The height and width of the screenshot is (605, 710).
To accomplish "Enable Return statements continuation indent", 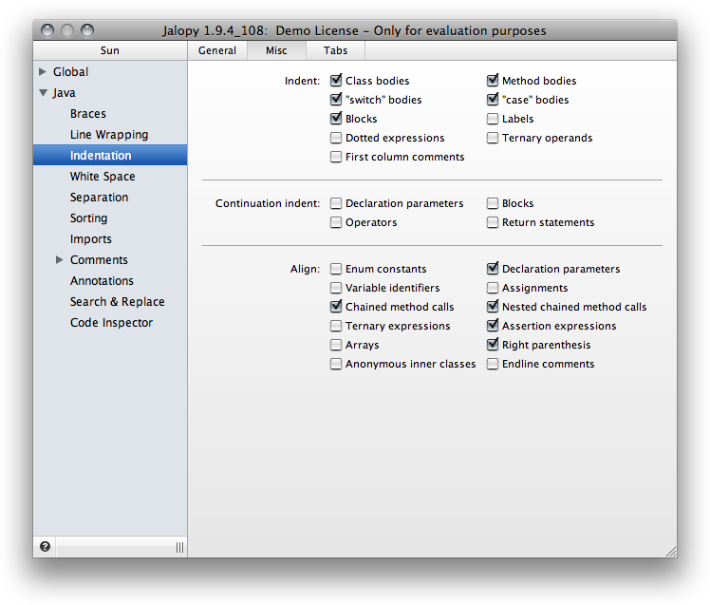I will pyautogui.click(x=493, y=222).
